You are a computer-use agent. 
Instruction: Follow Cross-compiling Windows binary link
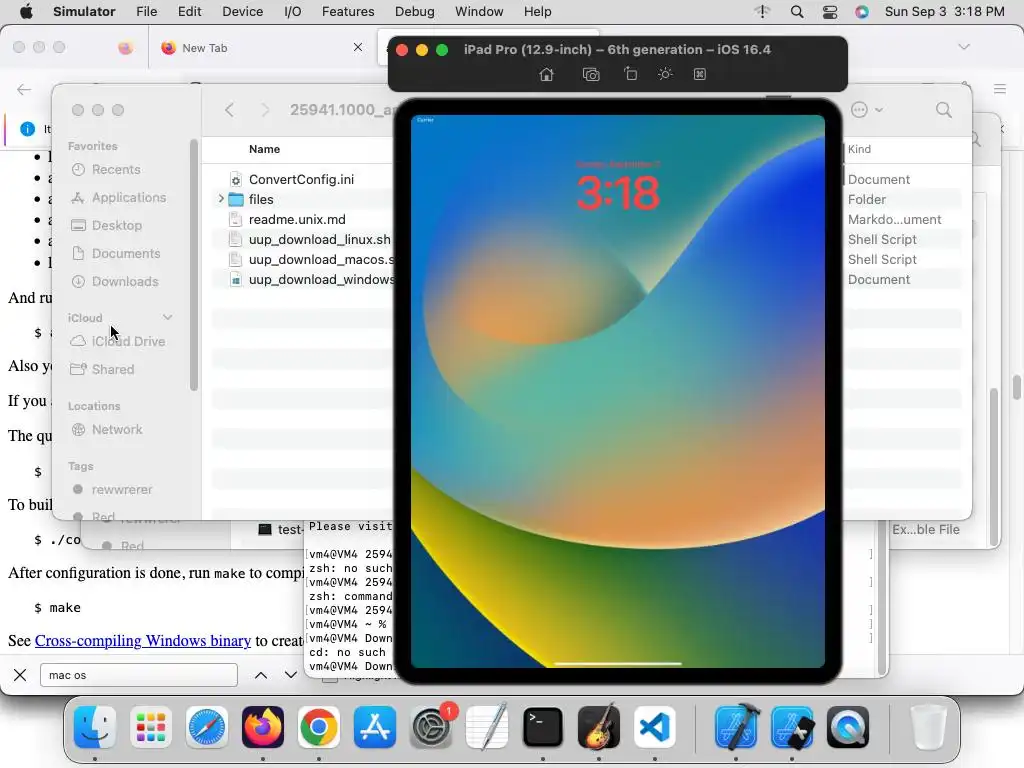[142, 641]
